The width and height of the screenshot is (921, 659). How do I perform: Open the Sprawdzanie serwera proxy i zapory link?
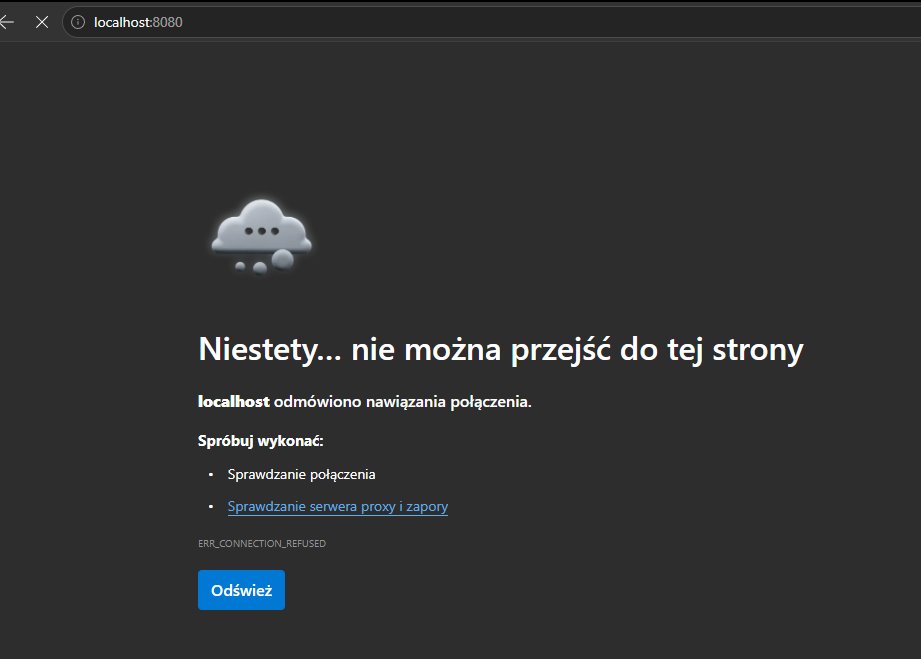coord(337,506)
